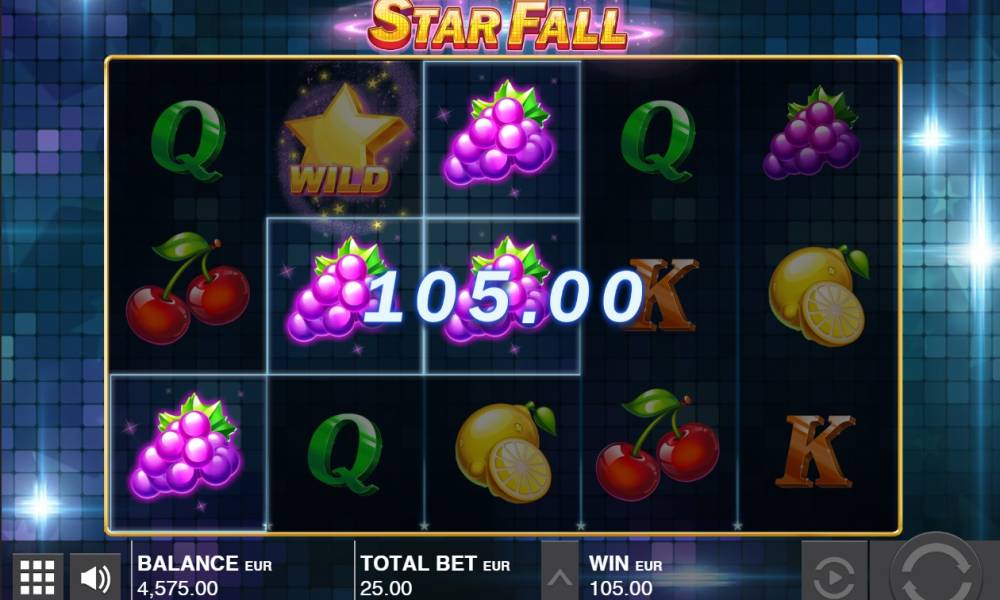Click the K symbol in the bottom right
The width and height of the screenshot is (1000, 600).
coord(814,450)
